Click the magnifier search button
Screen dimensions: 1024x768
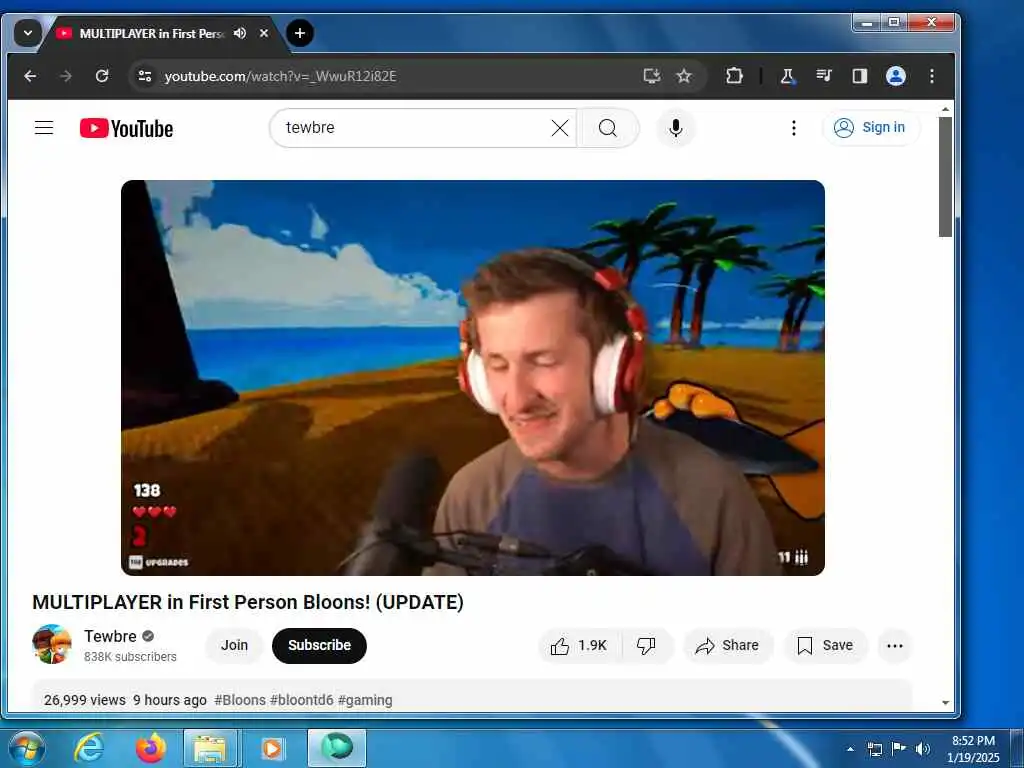608,128
